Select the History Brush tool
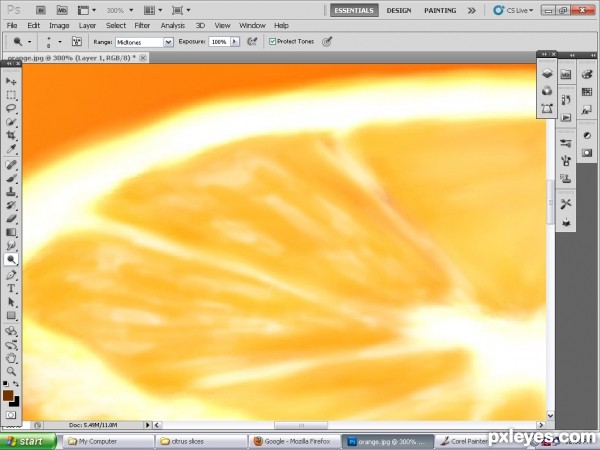The image size is (600, 450). [11, 205]
